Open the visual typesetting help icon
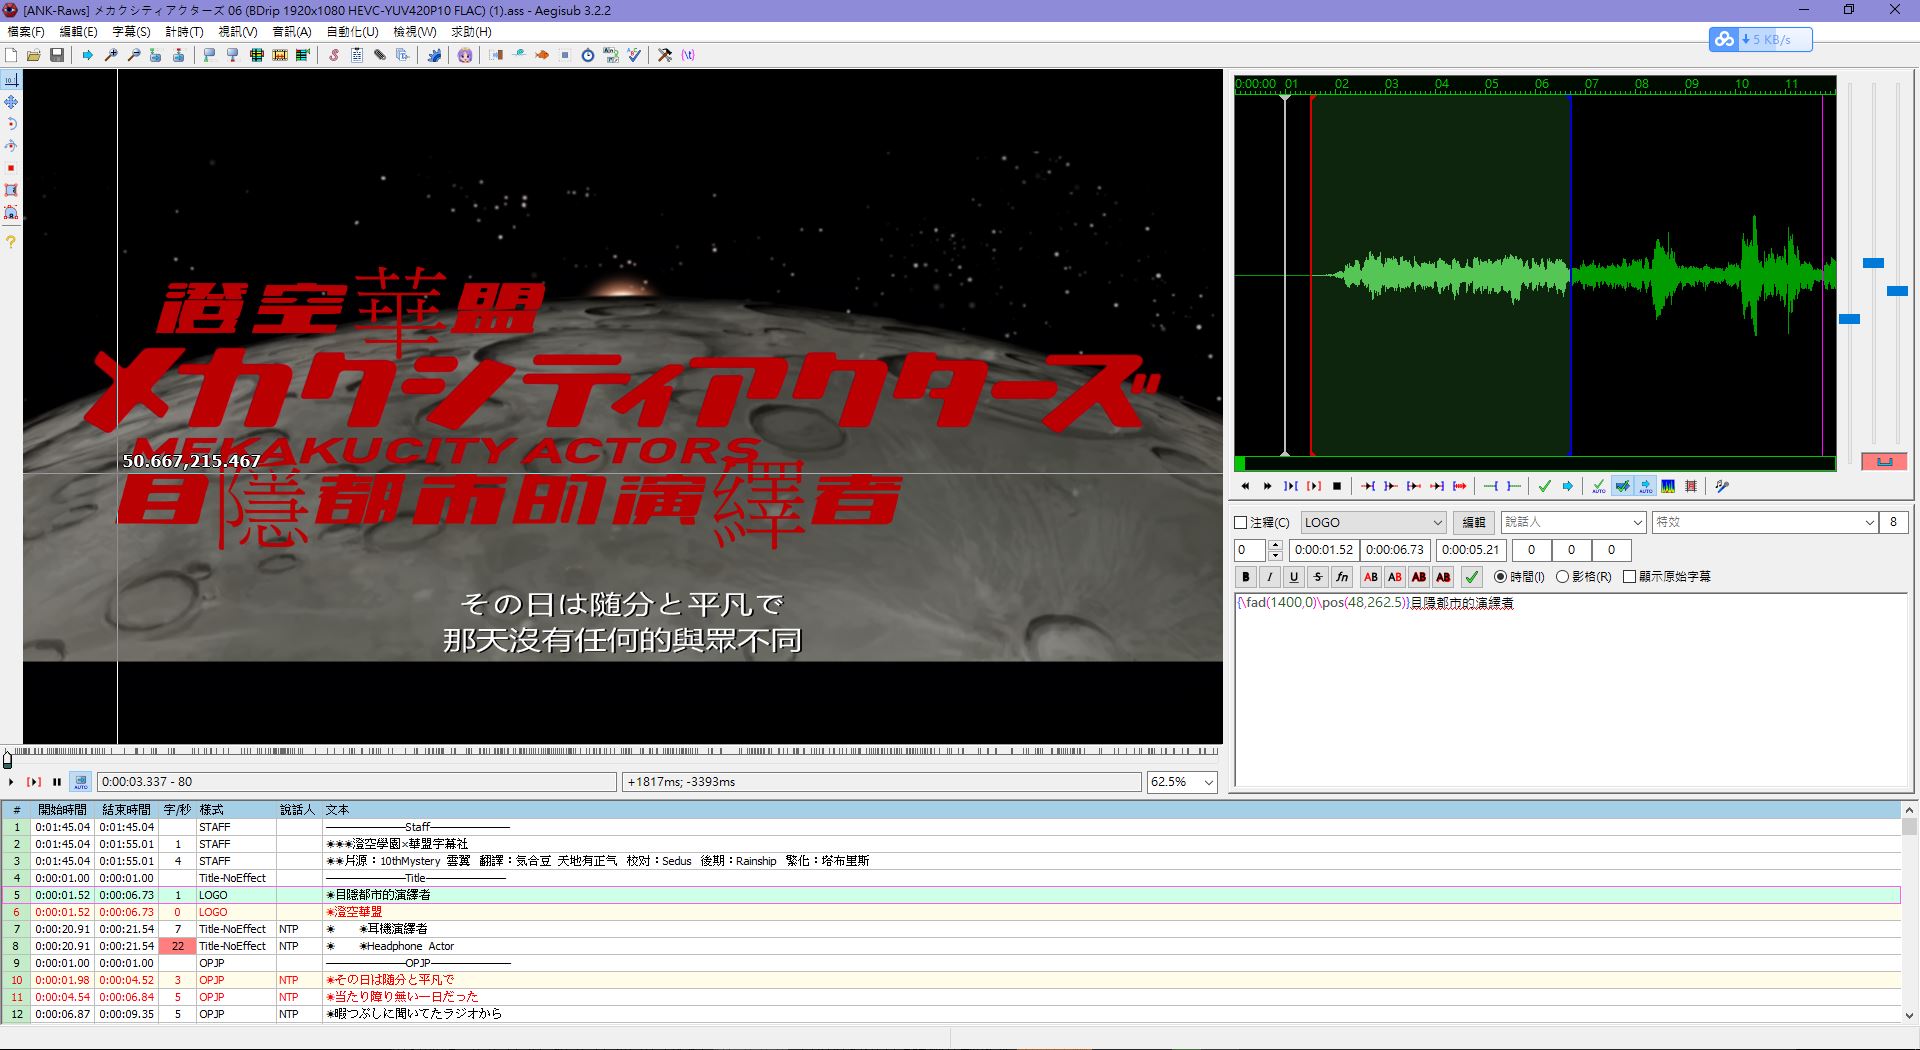1920x1050 pixels. pyautogui.click(x=11, y=242)
